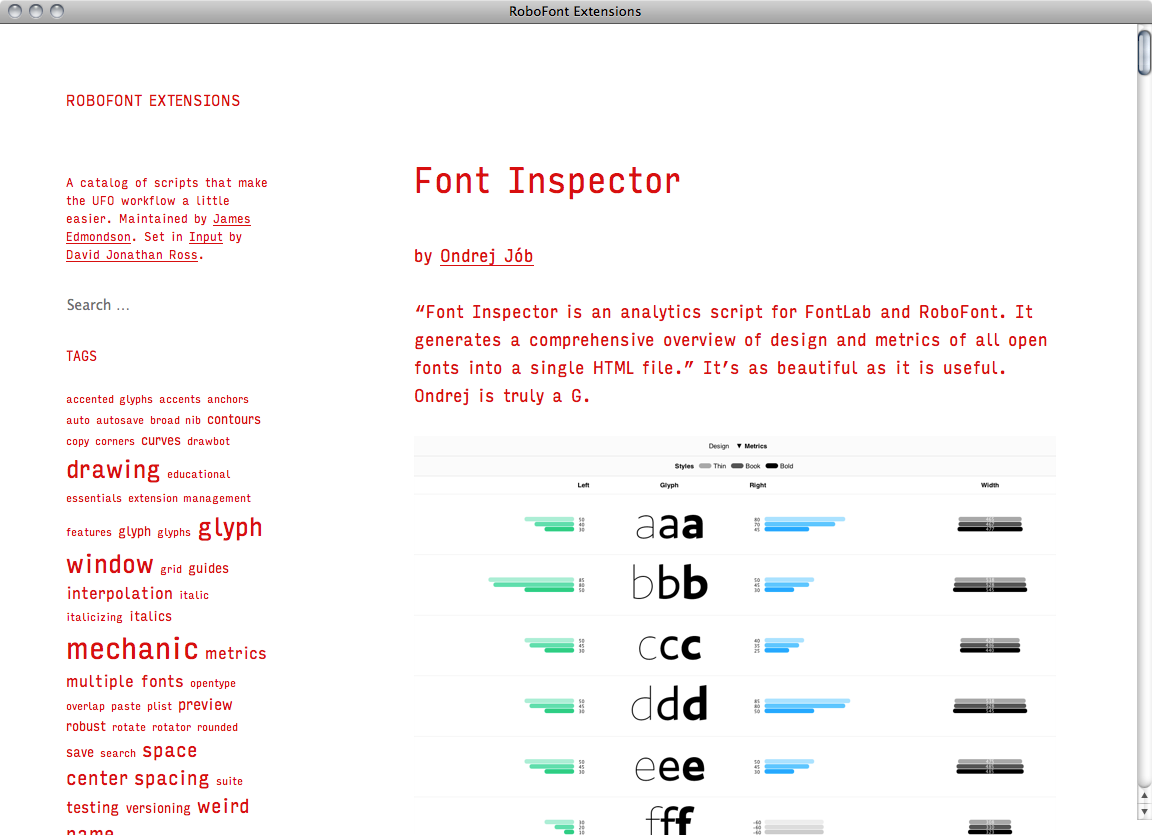Image resolution: width=1152 pixels, height=835 pixels.
Task: Select the 'paste' tag
Action: pyautogui.click(x=126, y=706)
